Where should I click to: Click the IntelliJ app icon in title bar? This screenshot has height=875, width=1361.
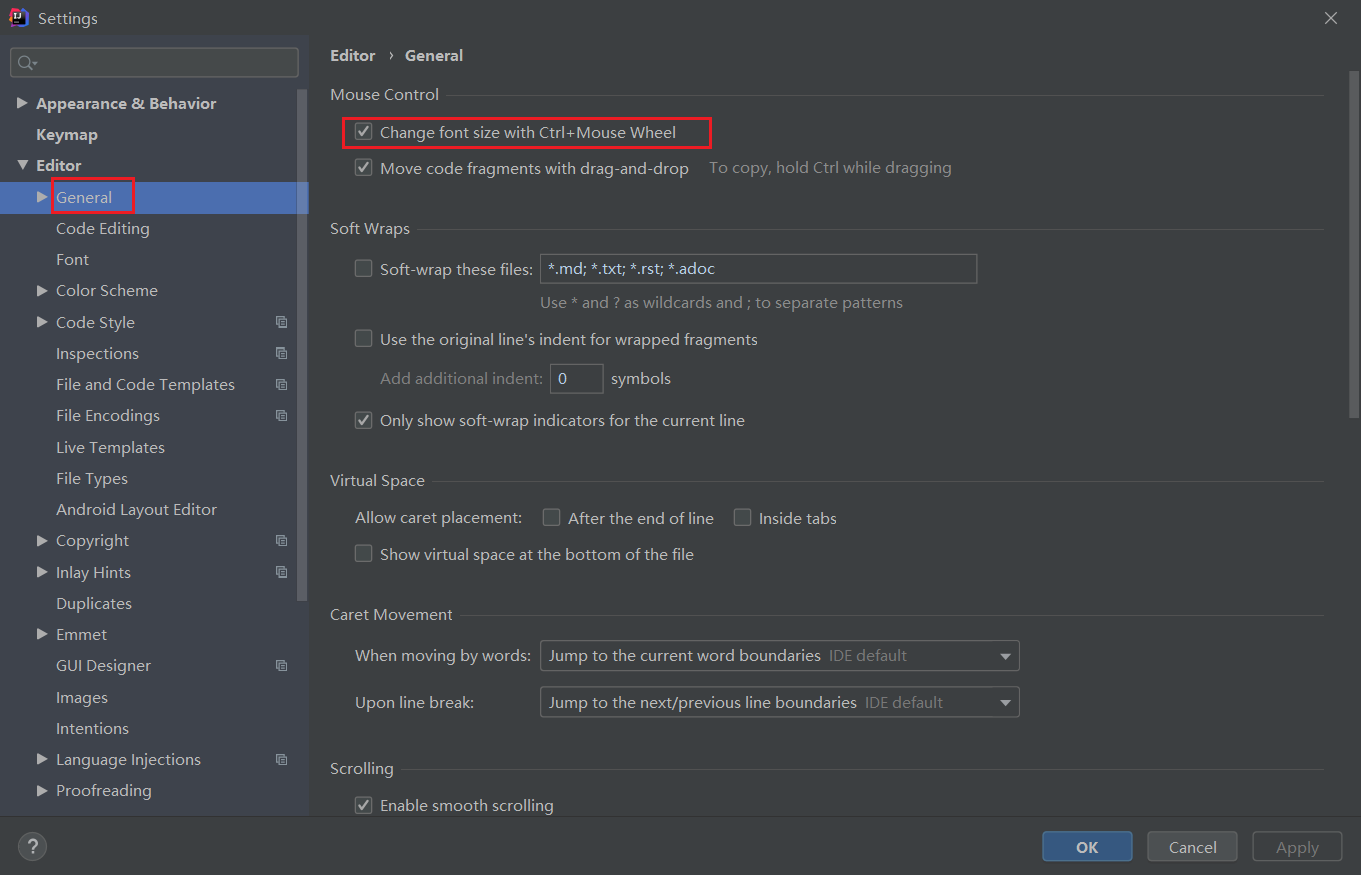(19, 17)
